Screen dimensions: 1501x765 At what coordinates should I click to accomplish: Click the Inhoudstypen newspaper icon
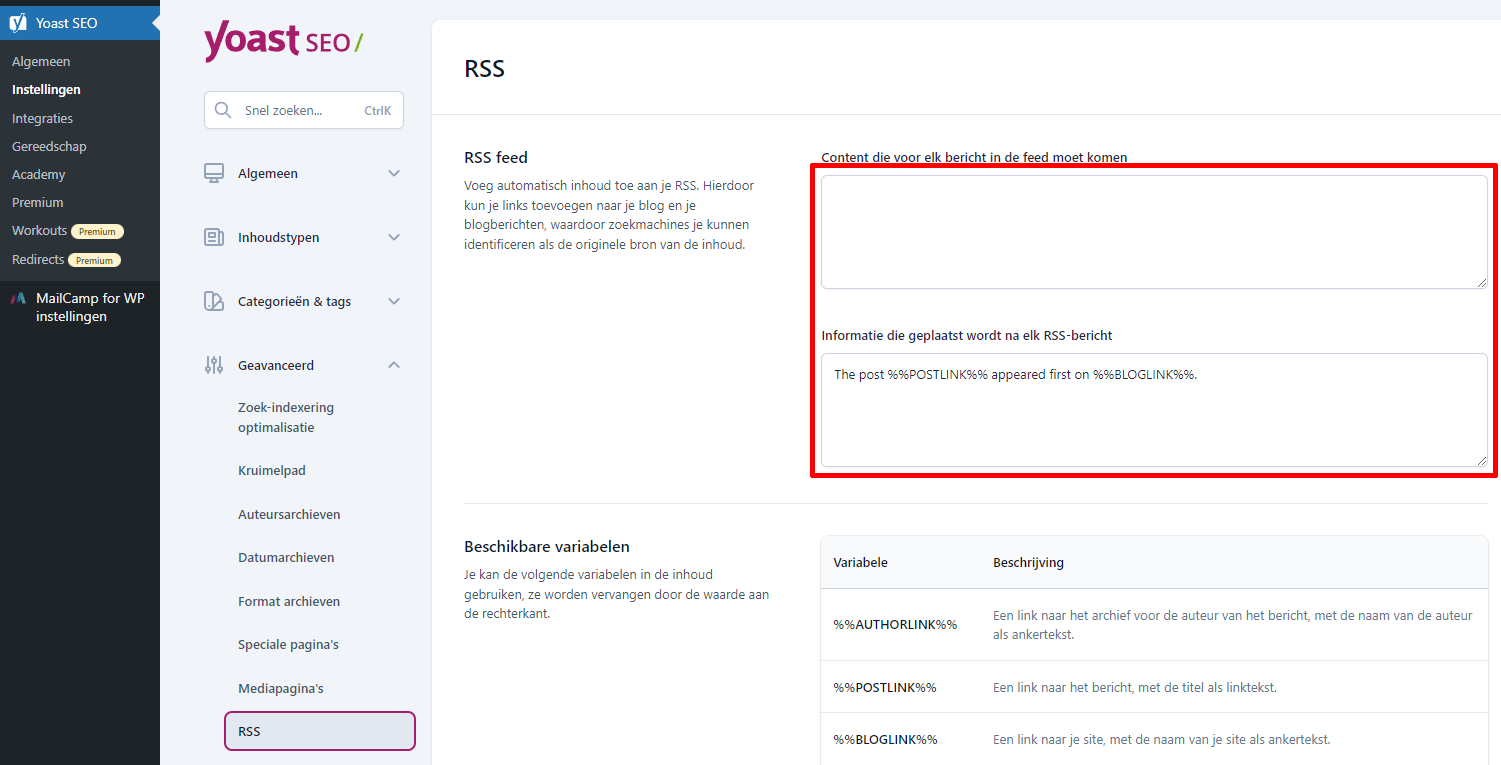click(214, 237)
